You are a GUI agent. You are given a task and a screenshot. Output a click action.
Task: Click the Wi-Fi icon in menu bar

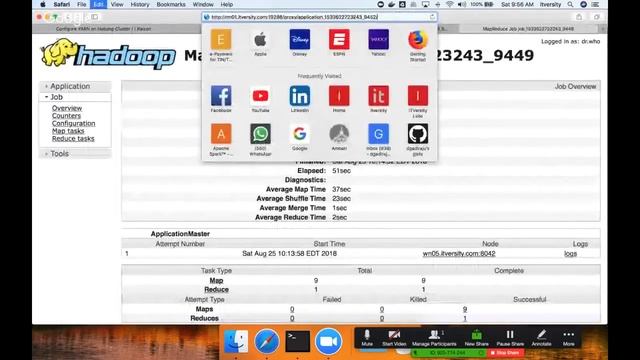tap(449, 4)
